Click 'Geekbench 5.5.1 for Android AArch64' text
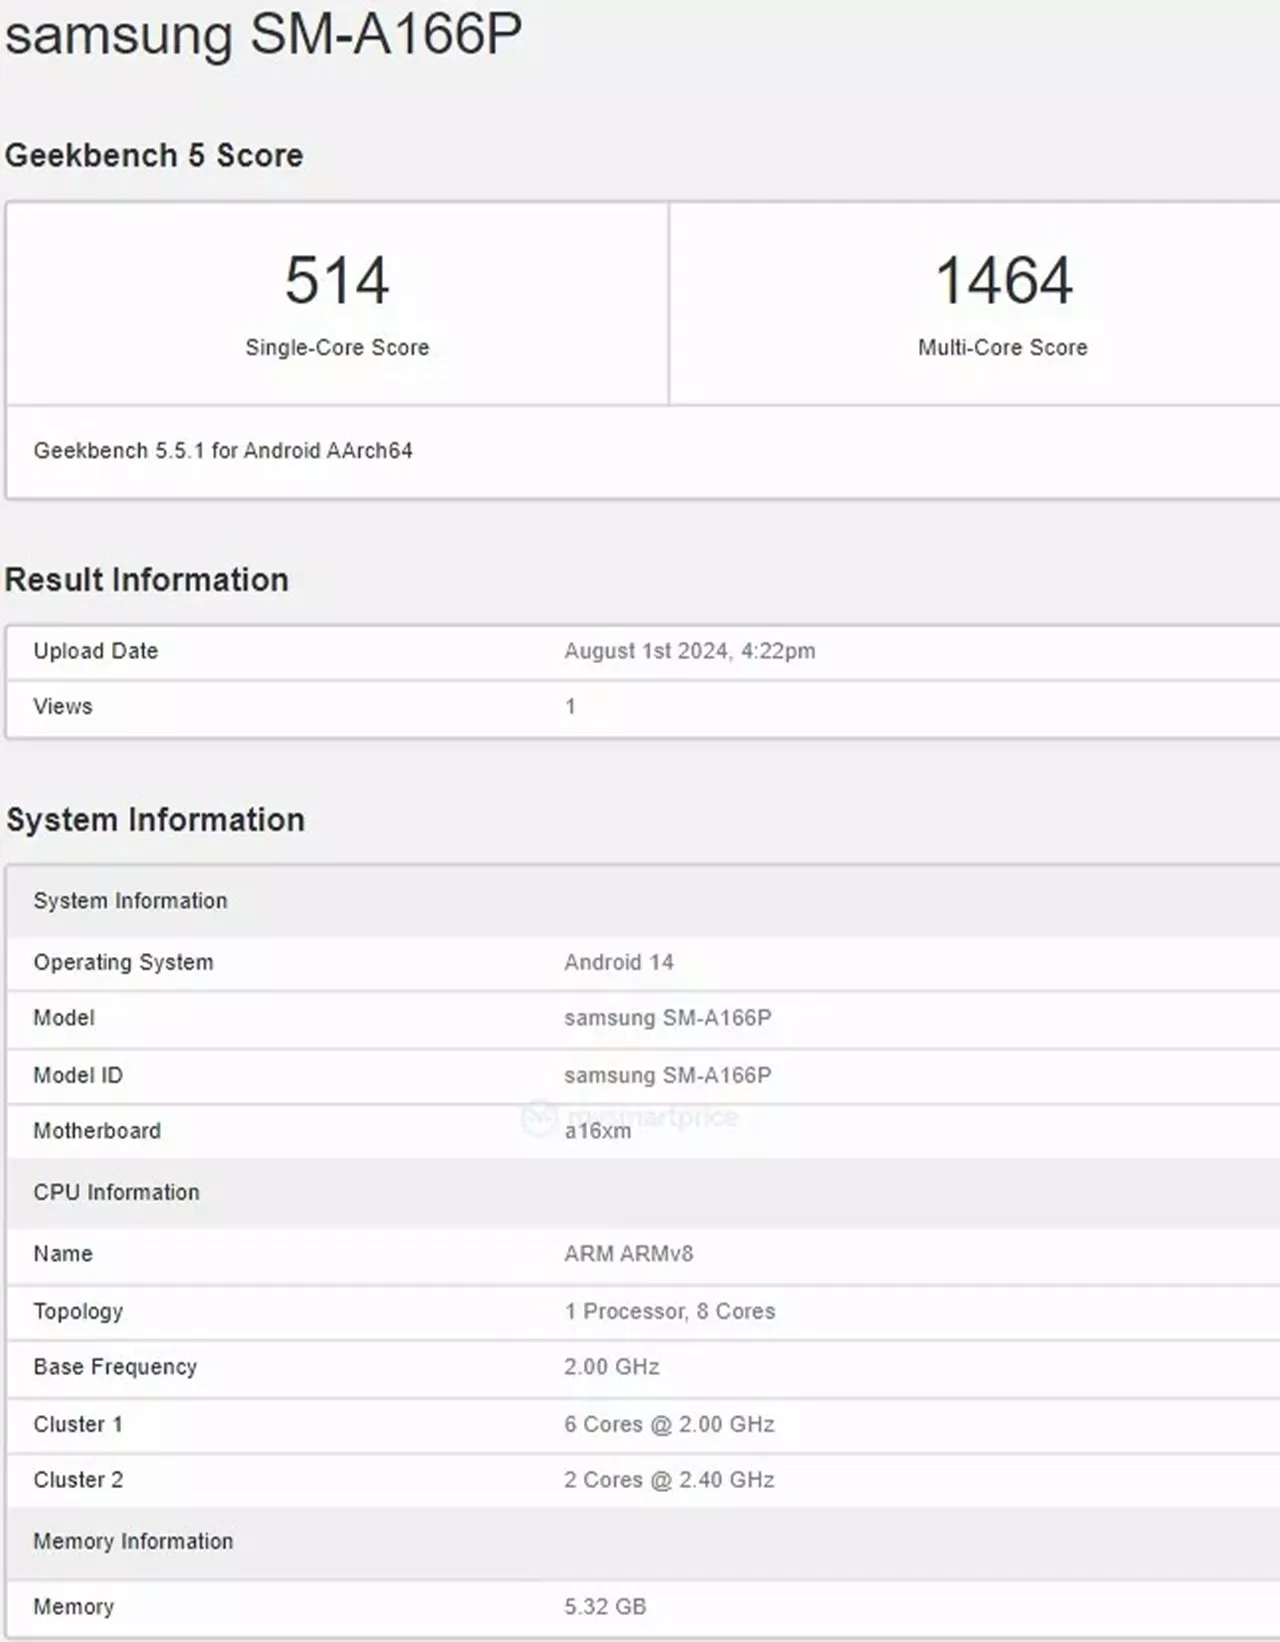1280x1642 pixels. (x=223, y=451)
